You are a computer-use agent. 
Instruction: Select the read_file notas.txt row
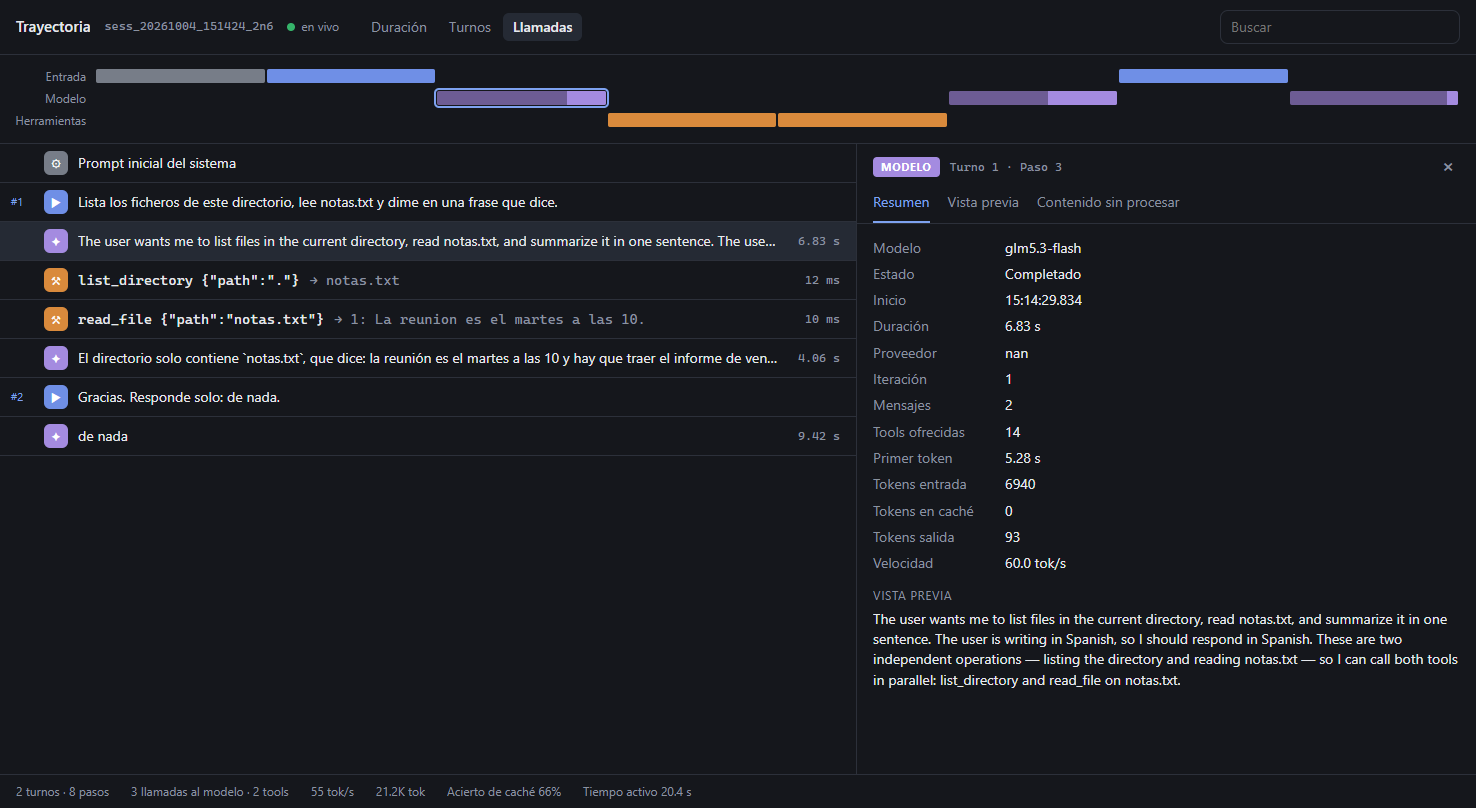point(428,319)
